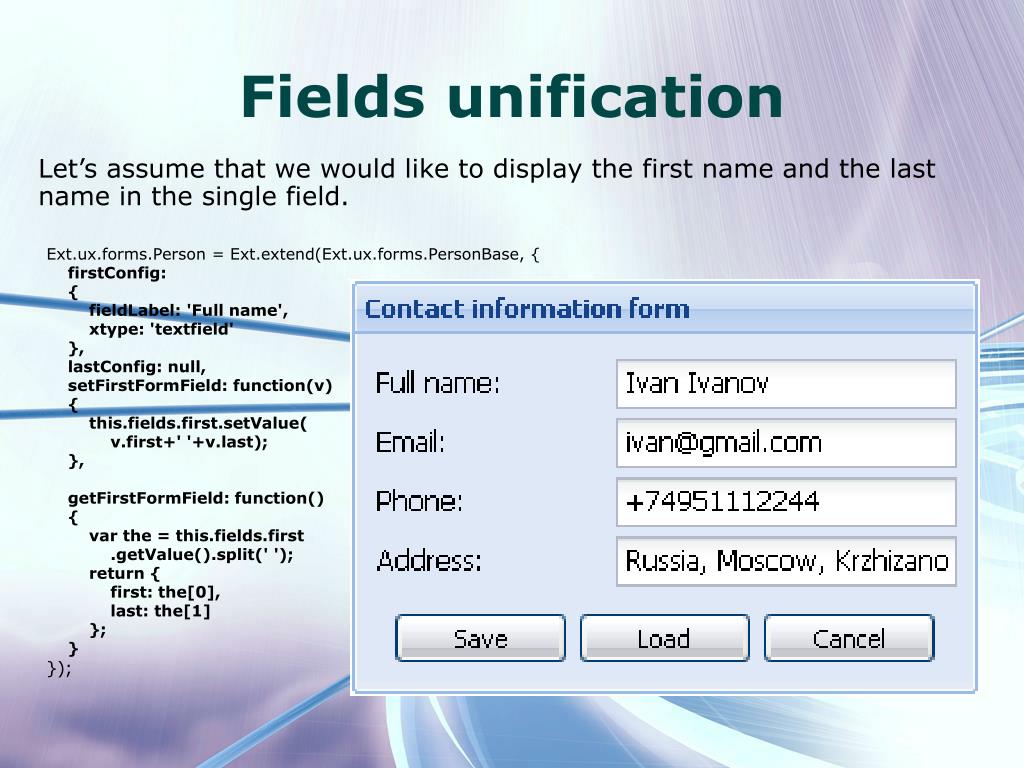
Task: Click the Cancel button
Action: pos(849,638)
